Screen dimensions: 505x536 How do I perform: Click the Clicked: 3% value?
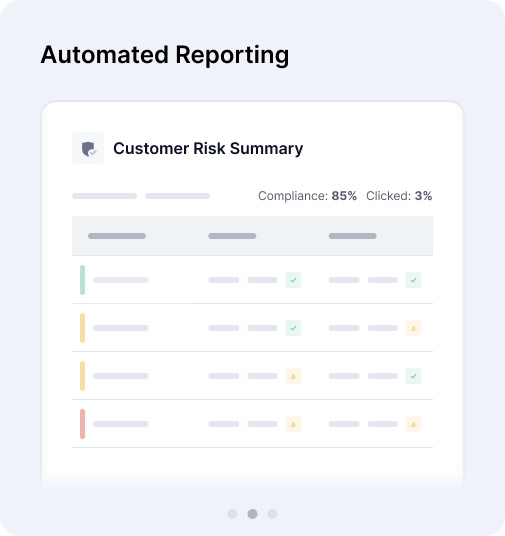(x=399, y=196)
